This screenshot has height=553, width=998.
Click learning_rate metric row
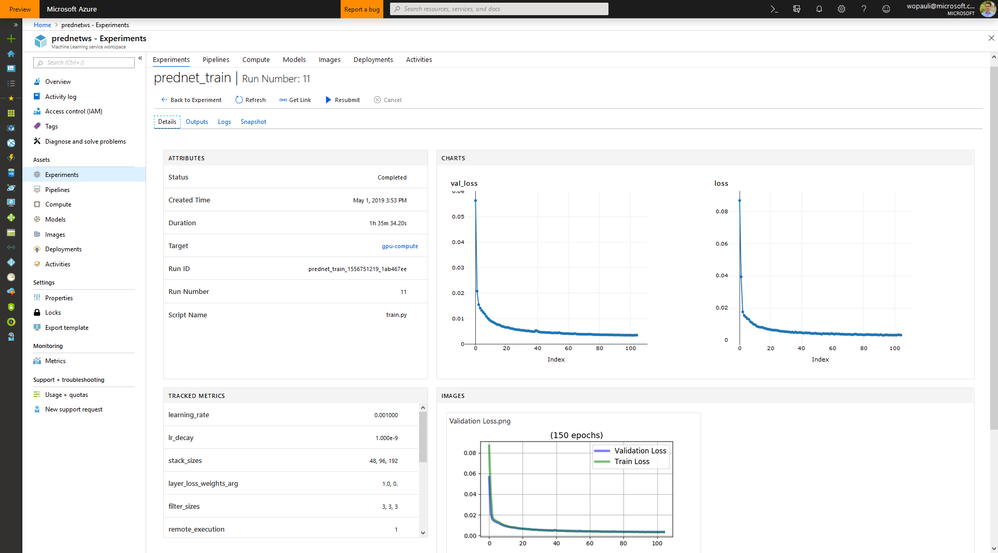[x=291, y=415]
